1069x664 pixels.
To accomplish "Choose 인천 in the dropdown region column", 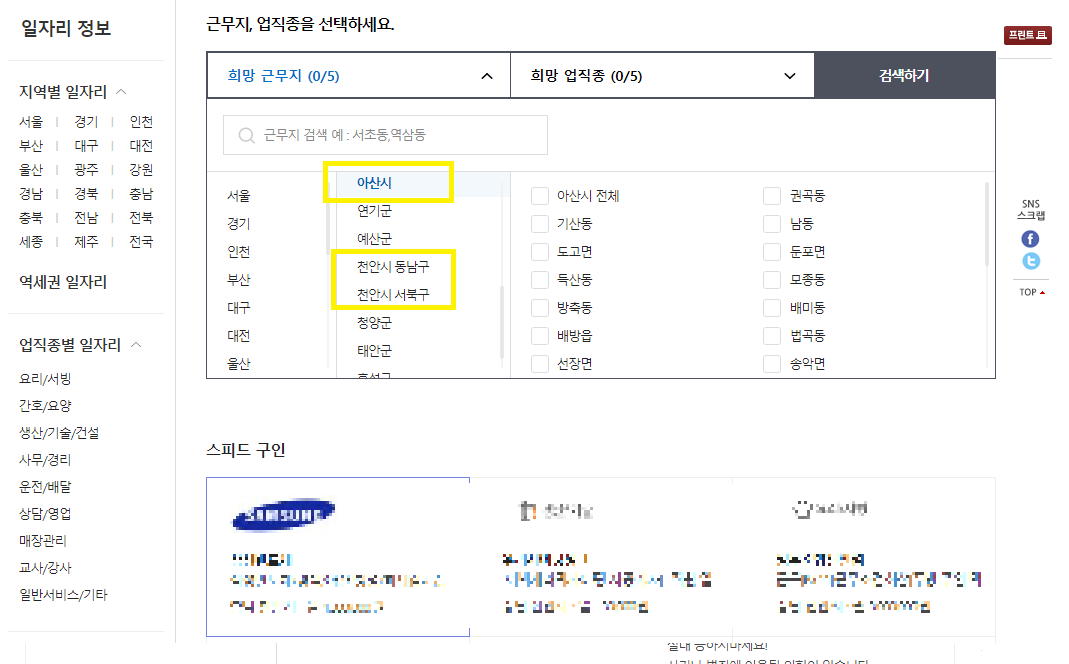I will [x=239, y=252].
